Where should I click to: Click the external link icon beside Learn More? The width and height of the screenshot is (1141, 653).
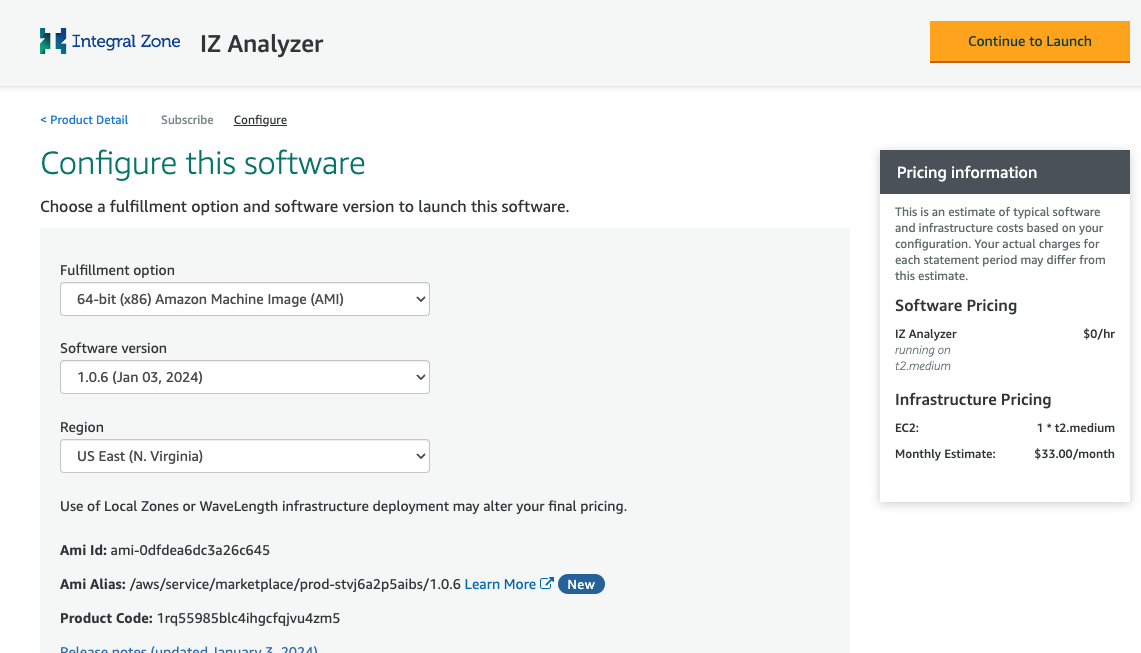pyautogui.click(x=546, y=584)
